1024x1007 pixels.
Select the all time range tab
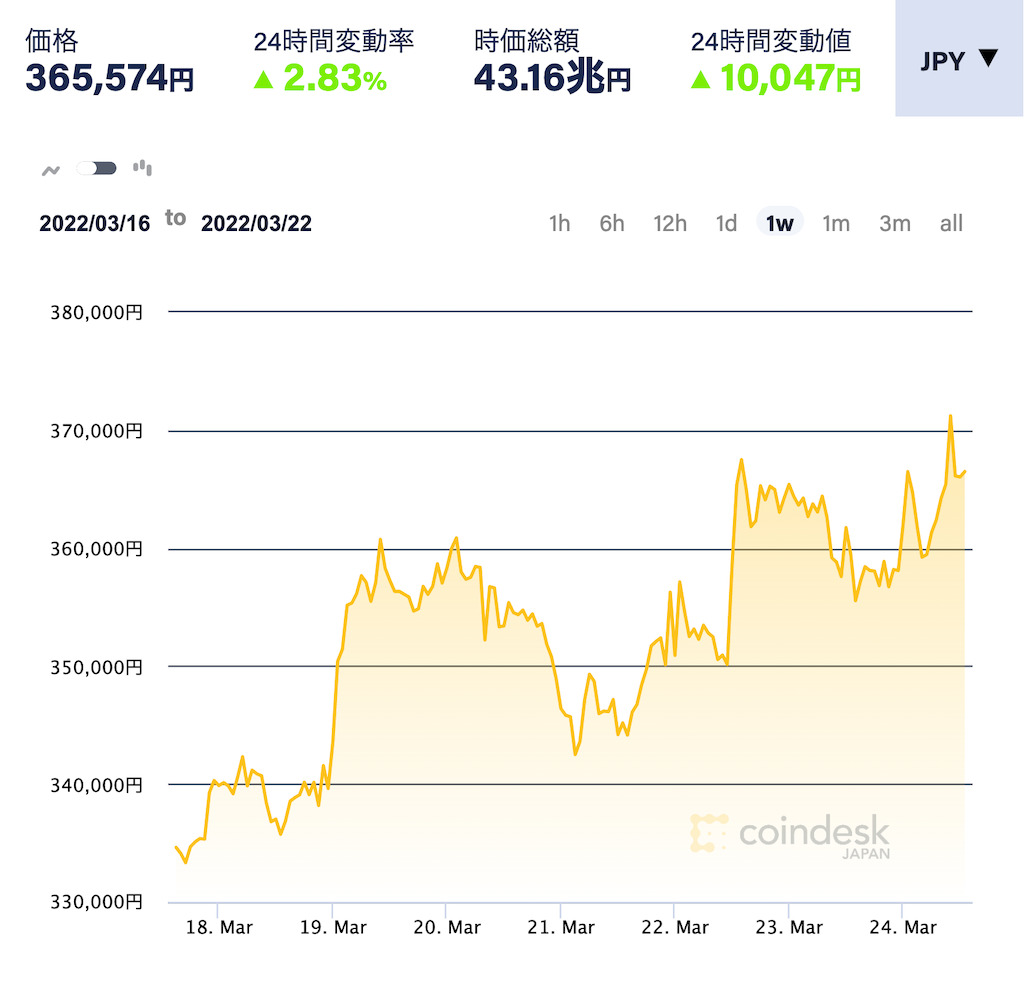click(x=950, y=223)
